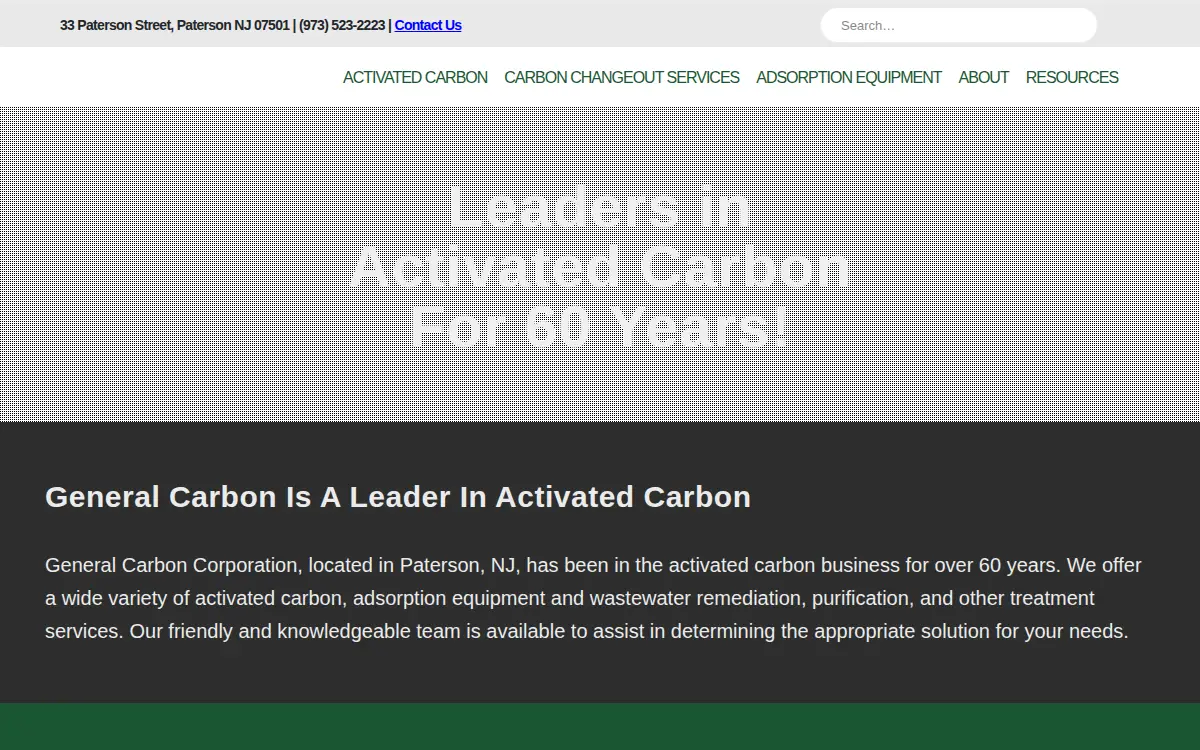Open the About menu item
Screen dimensions: 1200x750
coord(983,77)
